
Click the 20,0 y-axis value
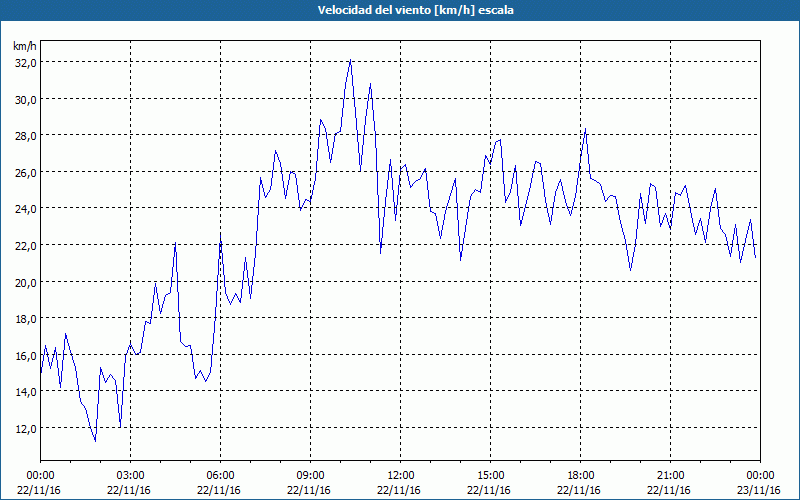tap(26, 282)
